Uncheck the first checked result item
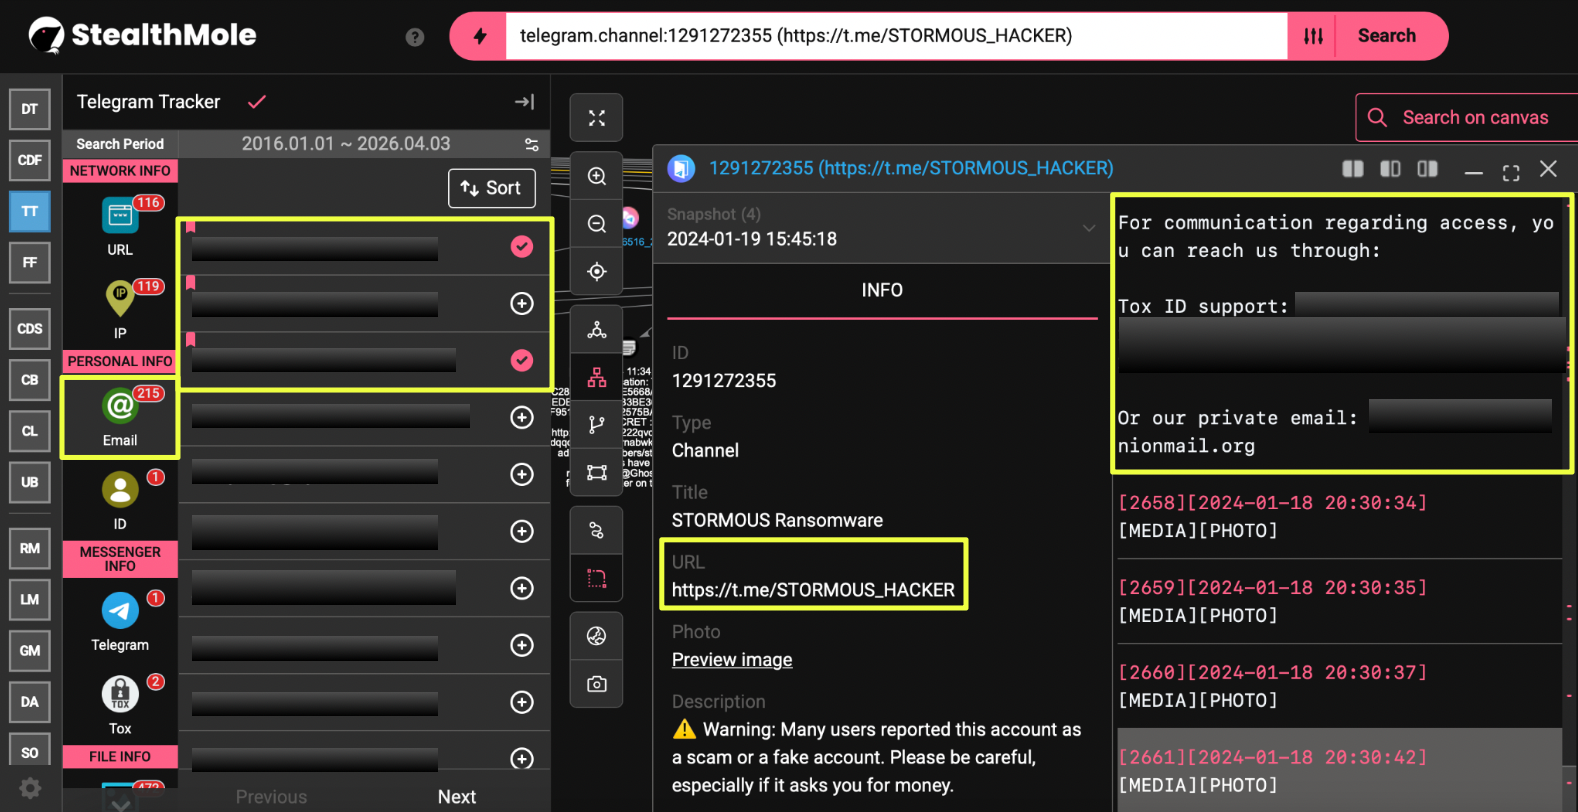Screen dimensions: 1578x812 522,247
